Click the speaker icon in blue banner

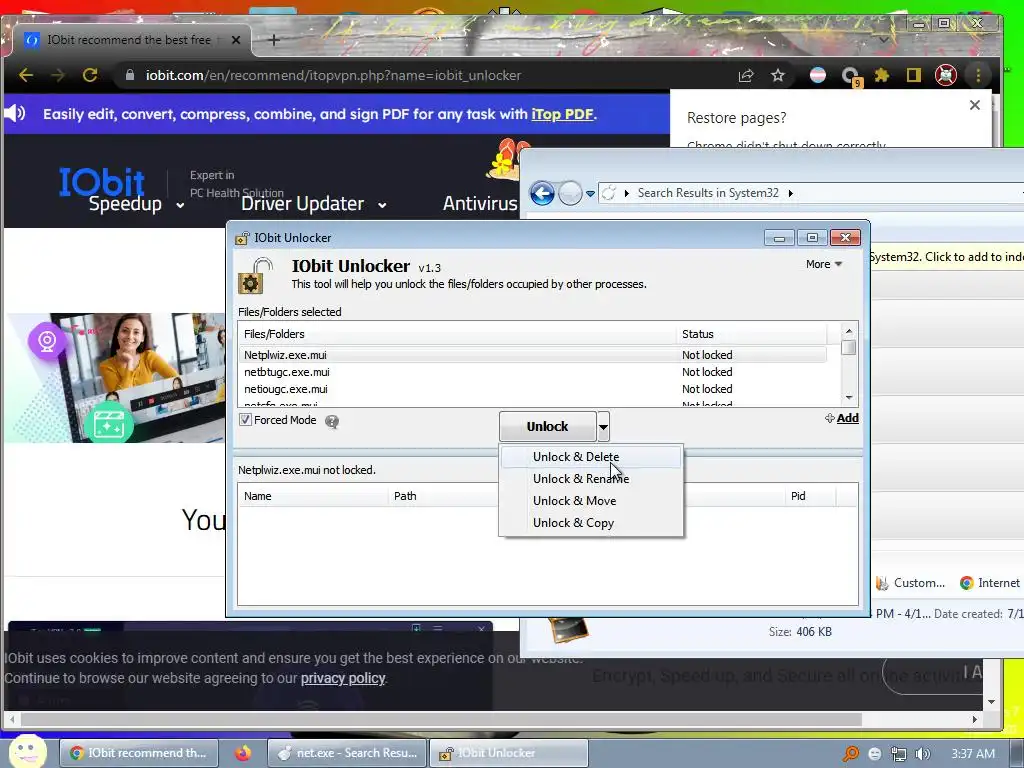point(15,114)
